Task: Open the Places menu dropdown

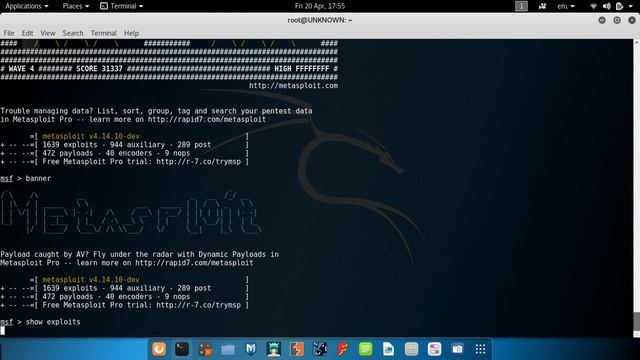Action: 76,6
